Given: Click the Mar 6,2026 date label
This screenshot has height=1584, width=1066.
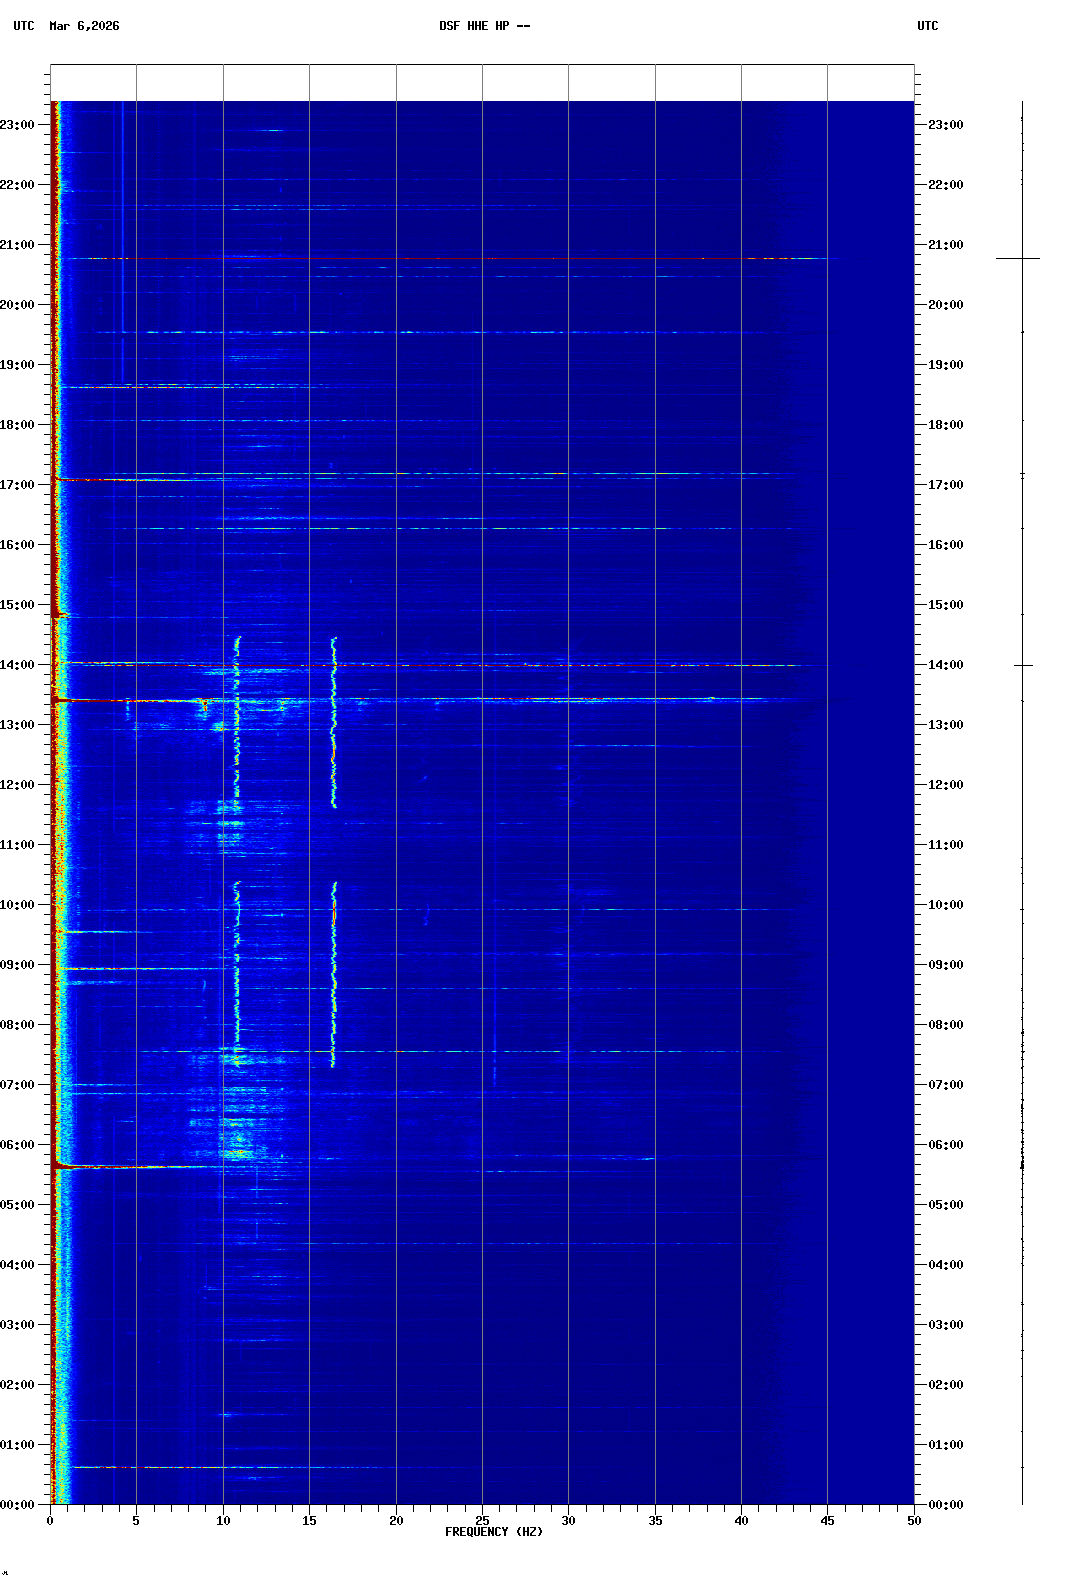Looking at the screenshot, I should pos(84,26).
